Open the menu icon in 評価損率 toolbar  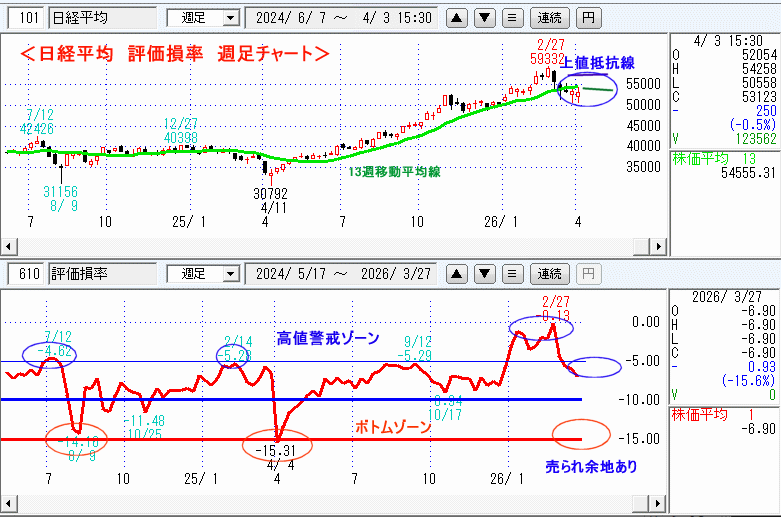[512, 274]
